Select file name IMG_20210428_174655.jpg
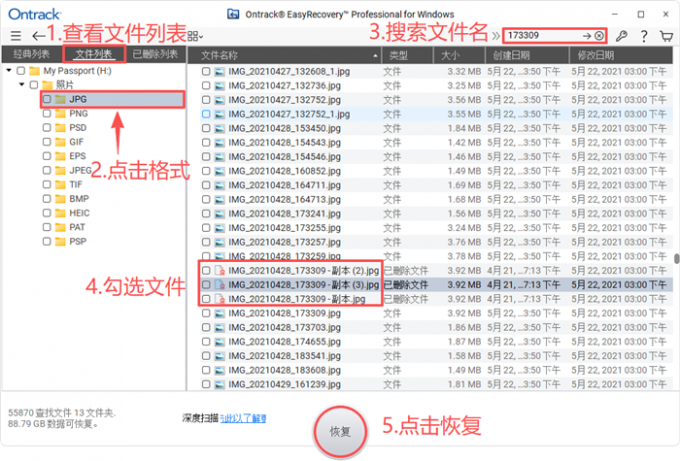Image resolution: width=680 pixels, height=461 pixels. coord(284,341)
